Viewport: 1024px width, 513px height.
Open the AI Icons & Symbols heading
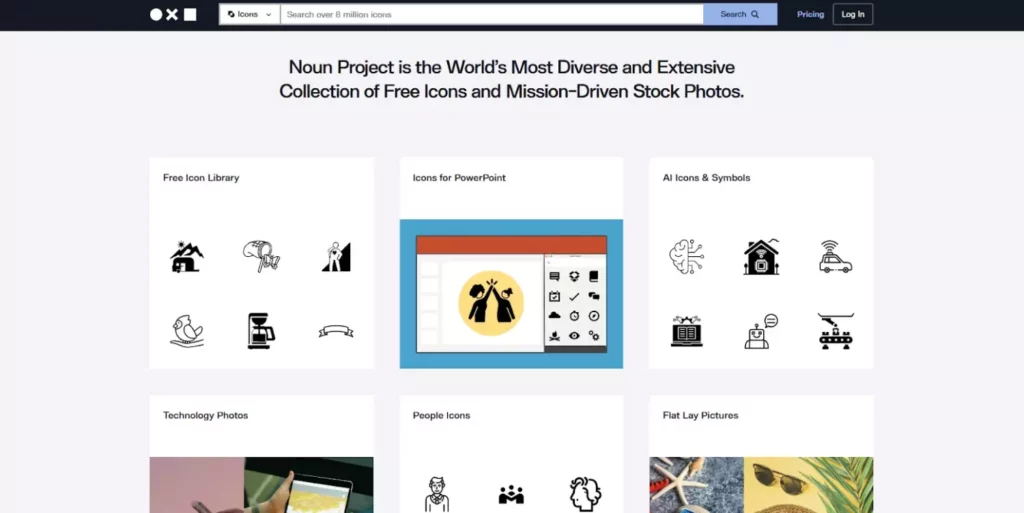(706, 178)
